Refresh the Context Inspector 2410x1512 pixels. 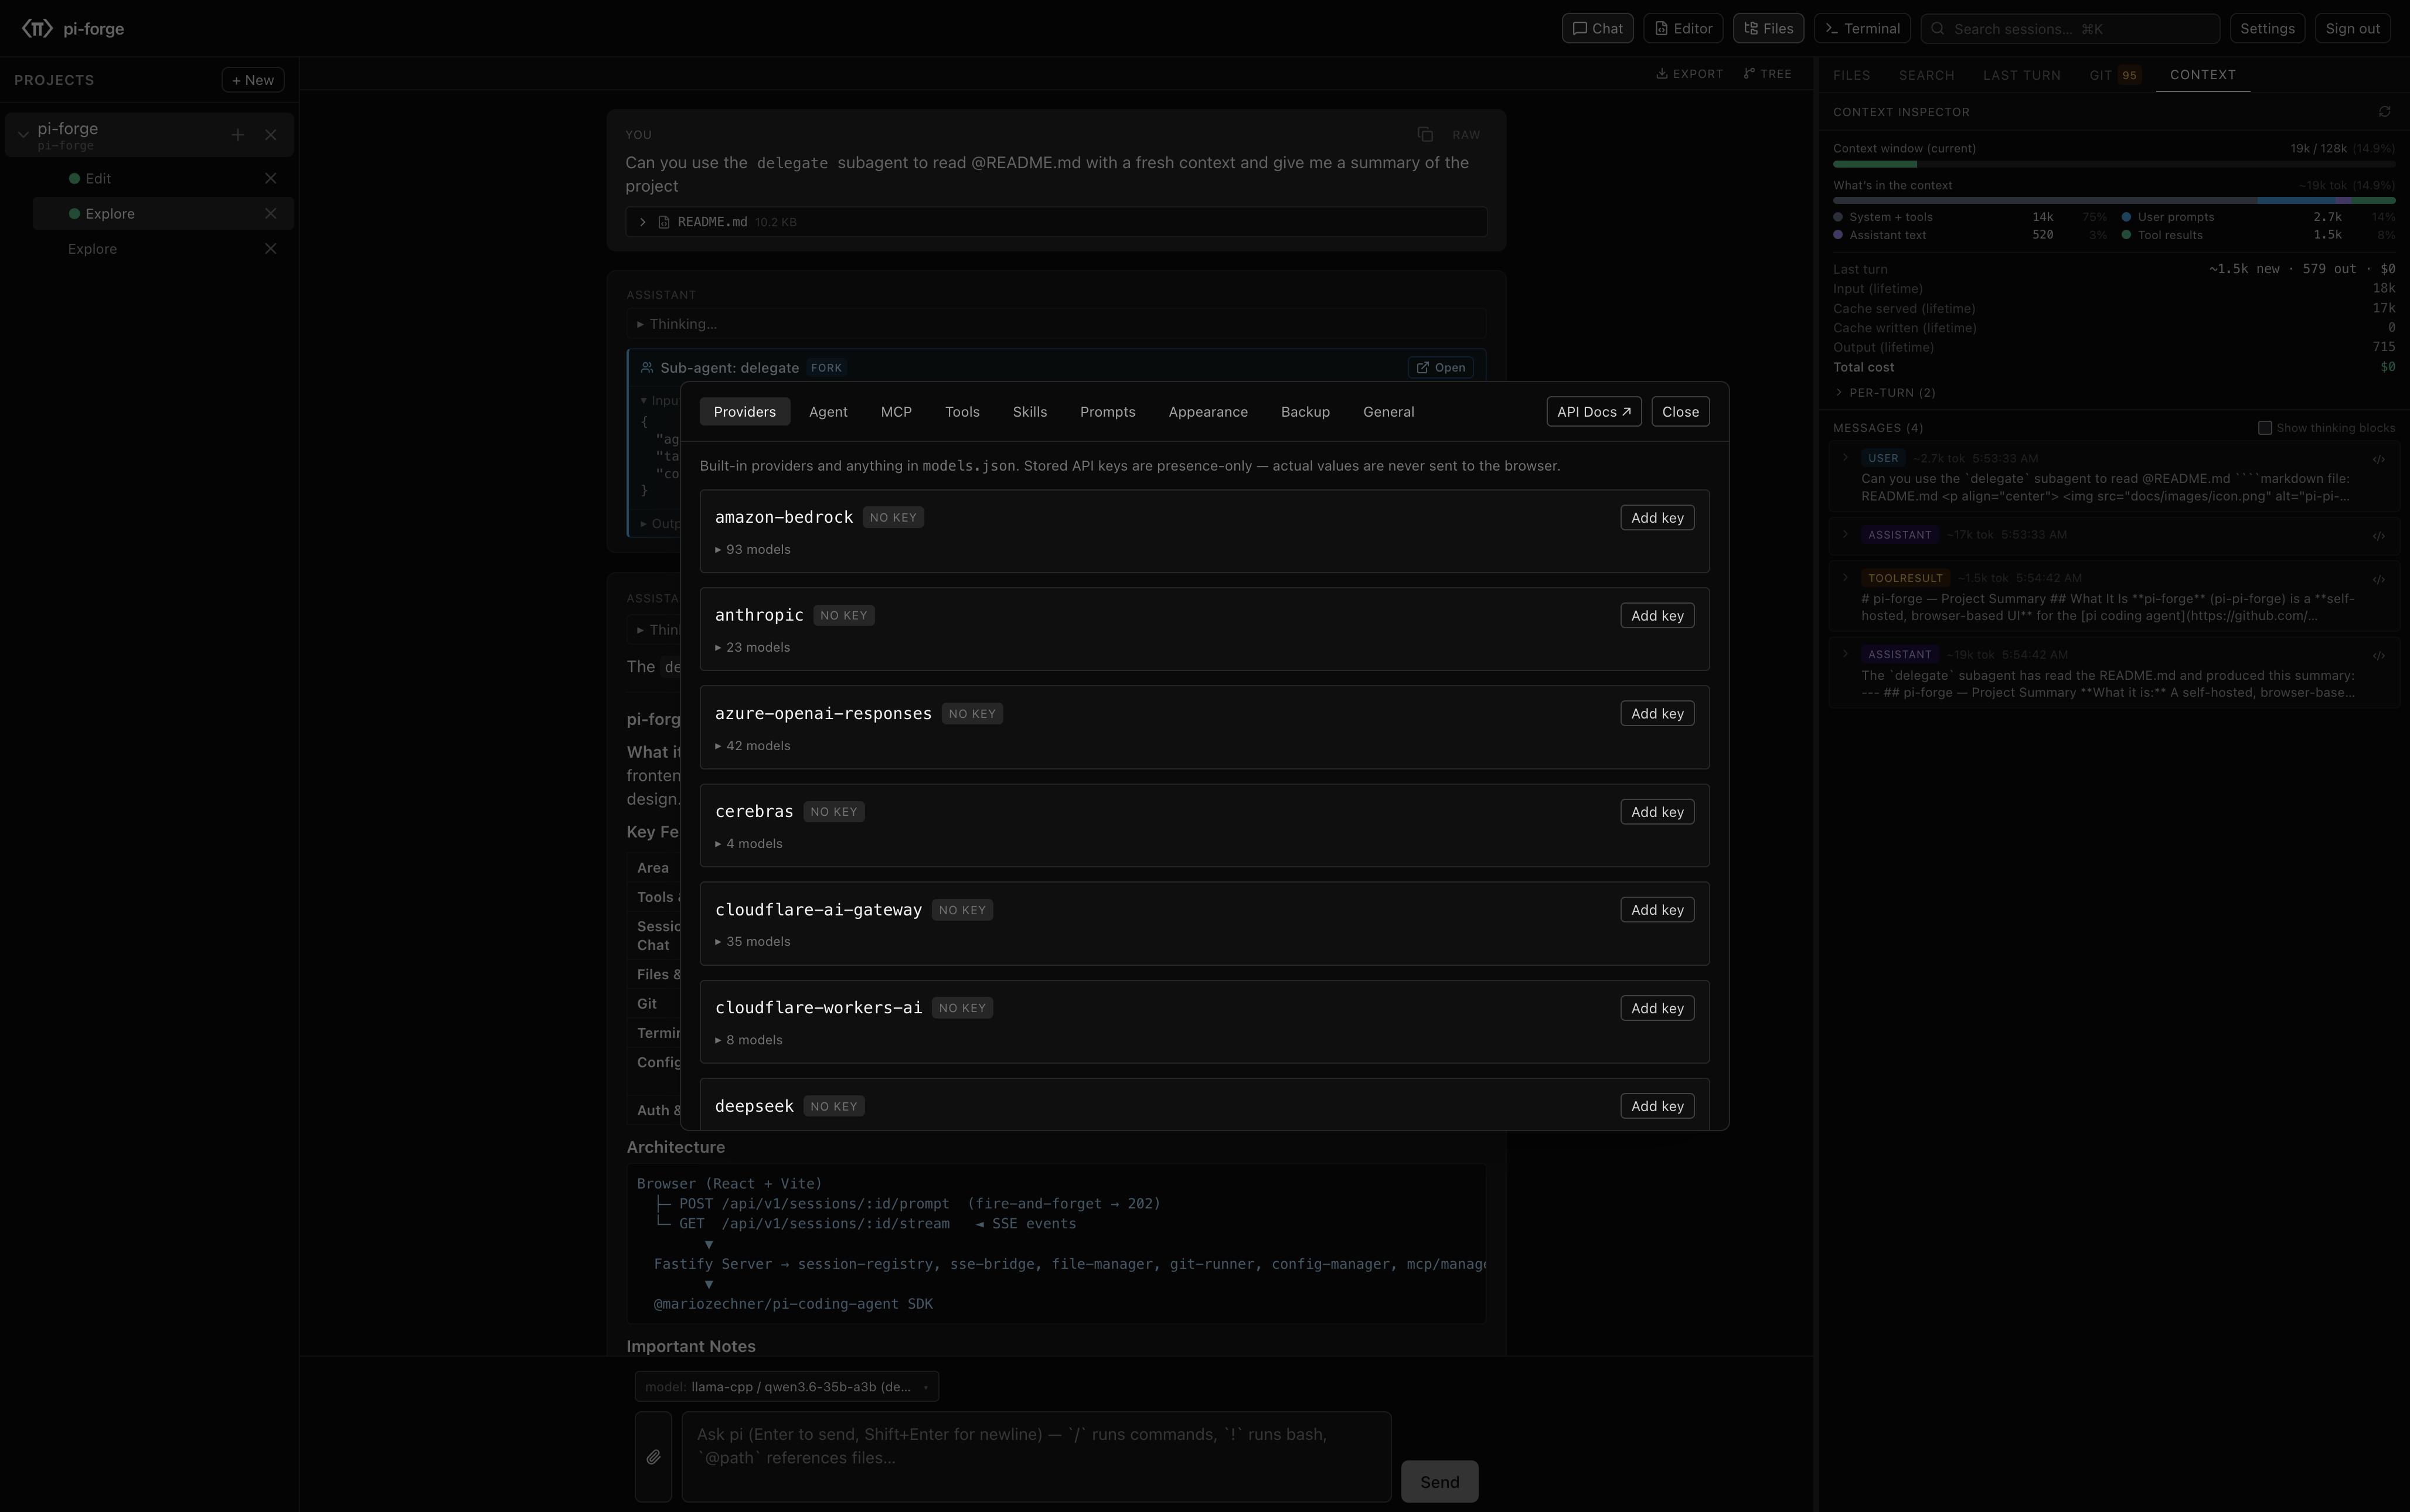(2384, 112)
